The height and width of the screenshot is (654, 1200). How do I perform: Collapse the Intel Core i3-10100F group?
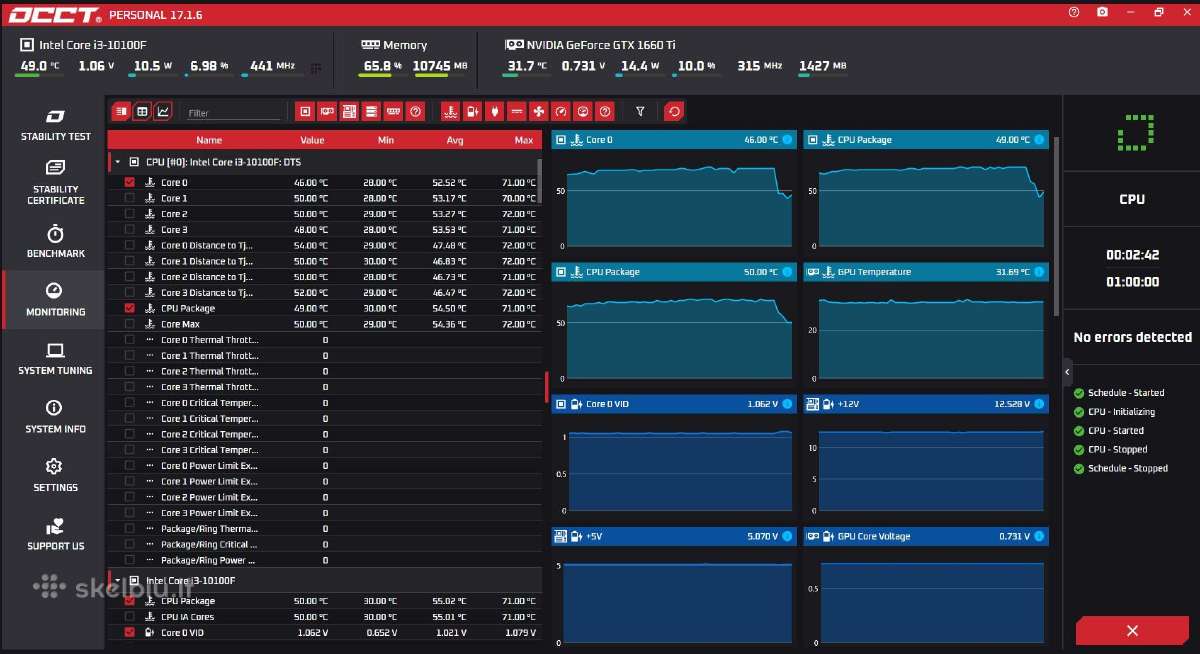[x=117, y=580]
